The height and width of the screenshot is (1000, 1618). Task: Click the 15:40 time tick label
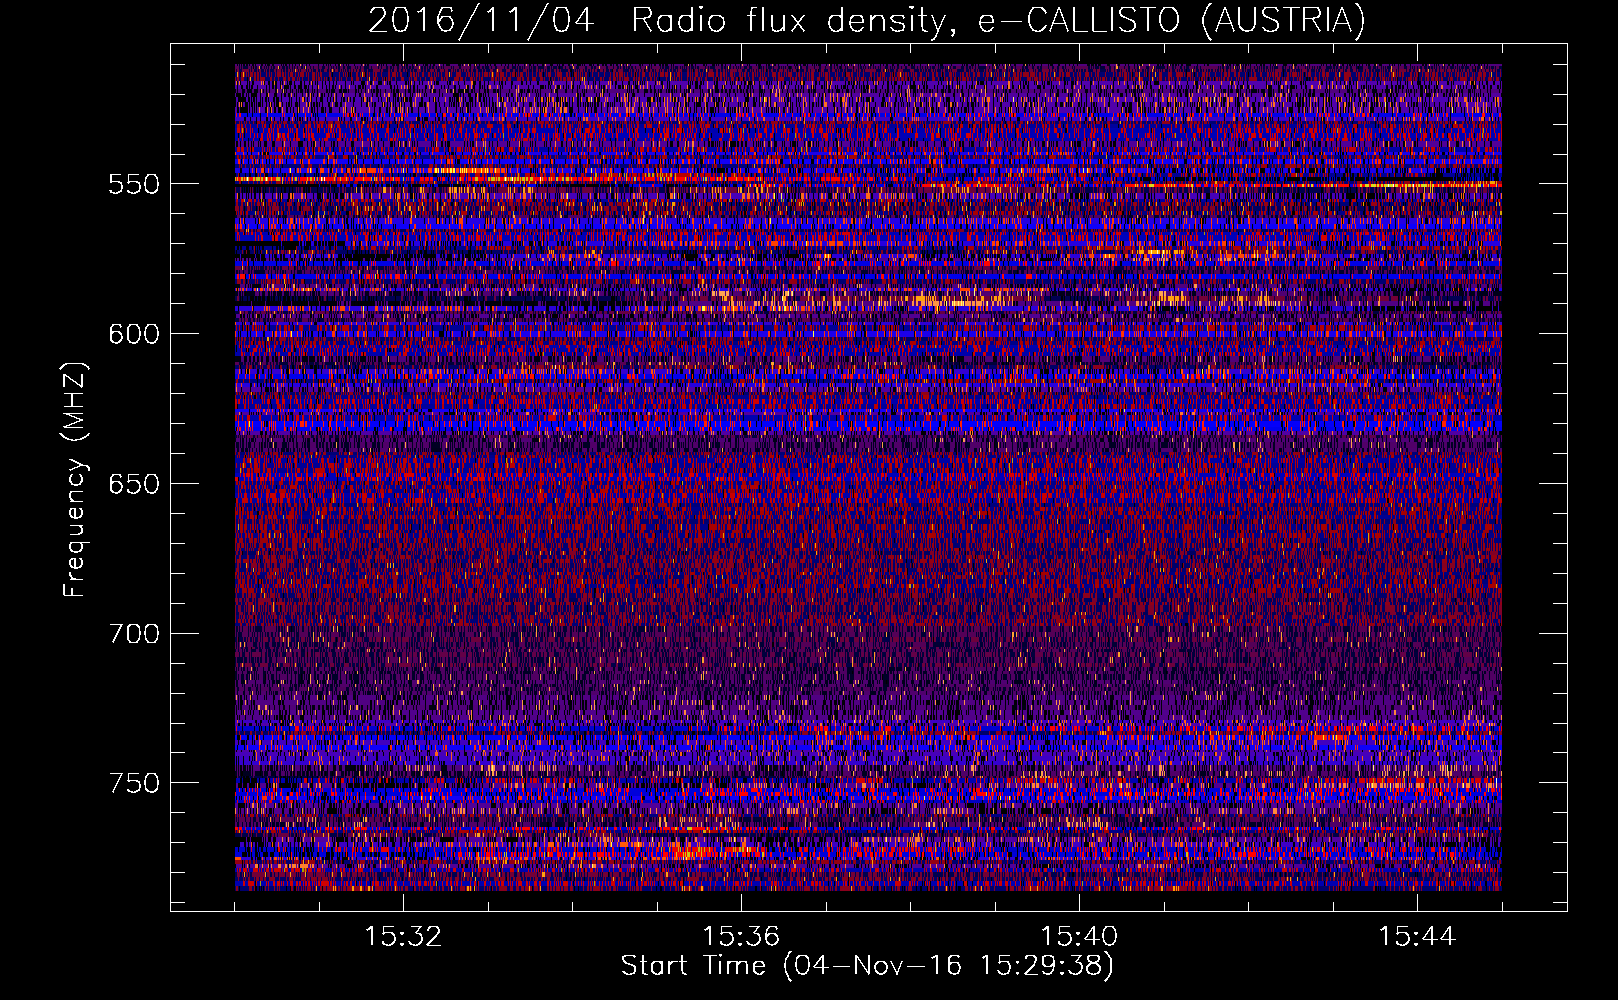[1079, 937]
